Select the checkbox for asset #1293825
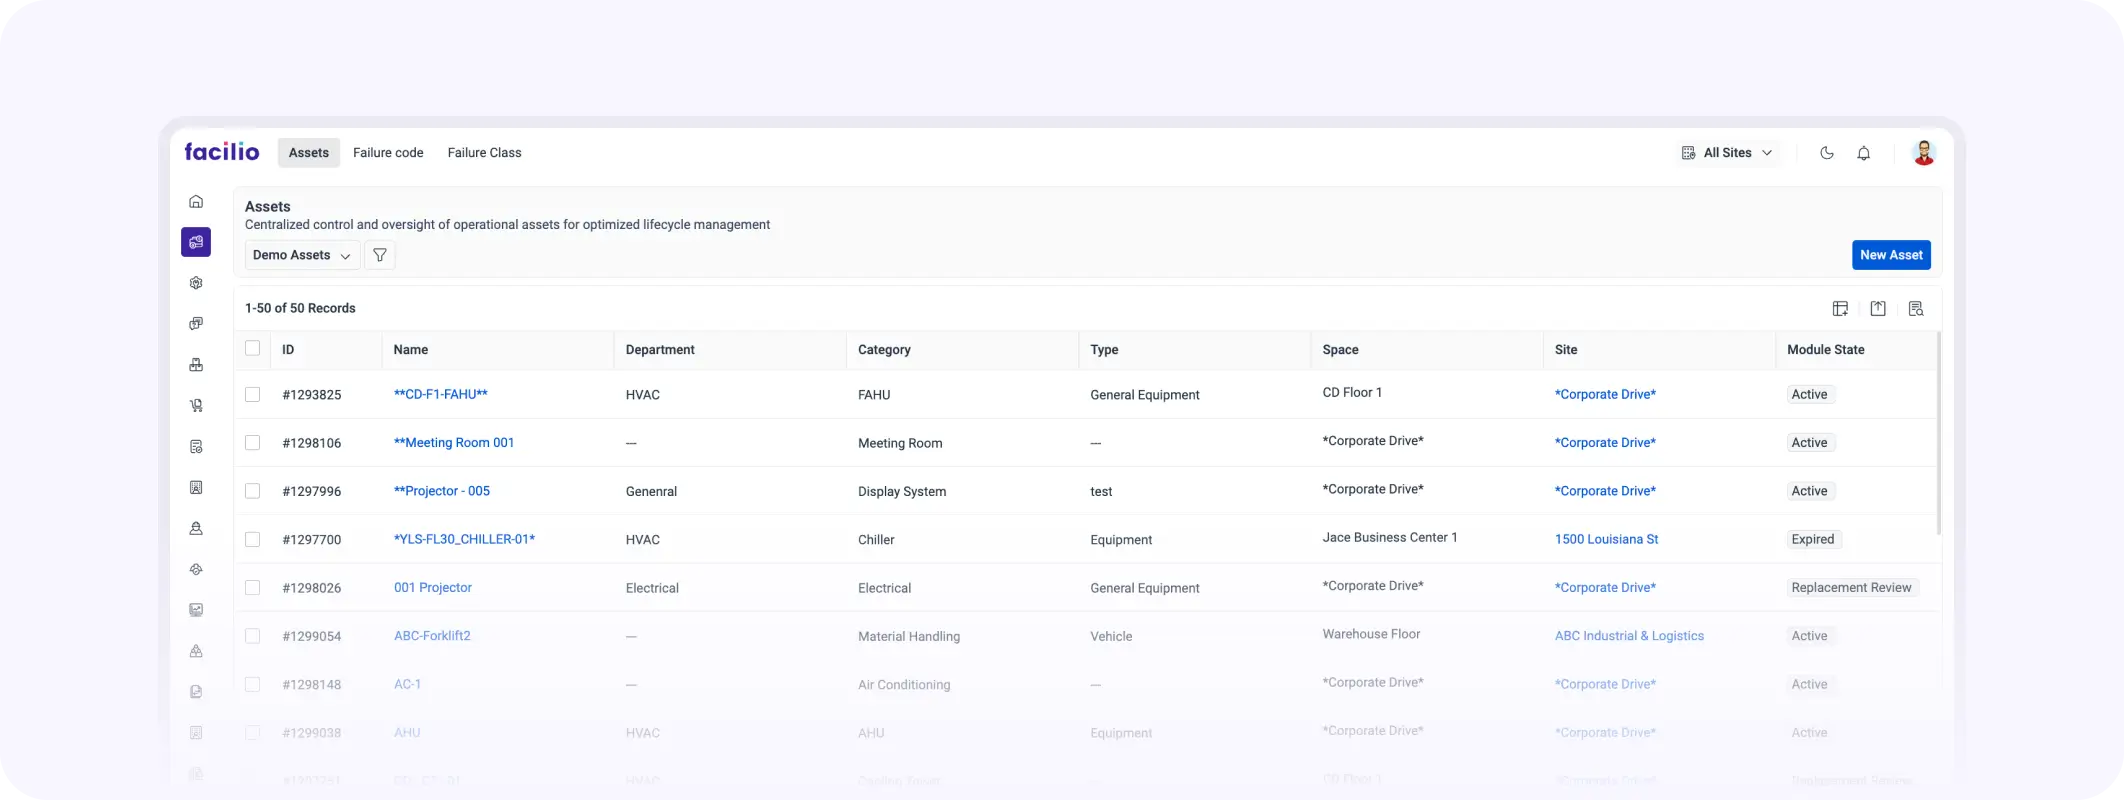This screenshot has width=2124, height=800. pyautogui.click(x=252, y=395)
